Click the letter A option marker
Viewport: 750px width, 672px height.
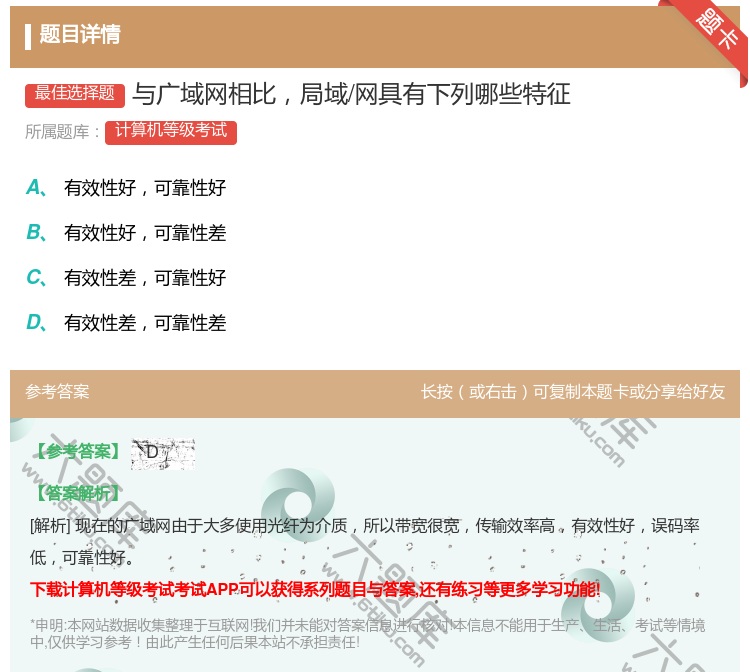pyautogui.click(x=36, y=187)
